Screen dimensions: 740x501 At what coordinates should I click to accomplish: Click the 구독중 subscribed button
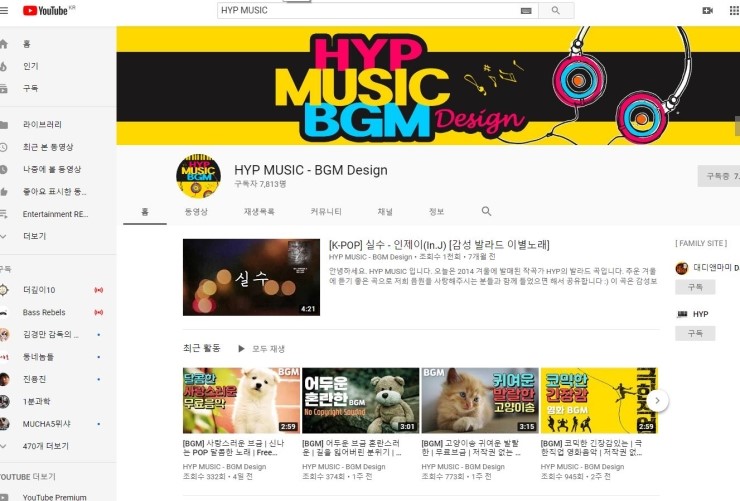click(x=719, y=176)
